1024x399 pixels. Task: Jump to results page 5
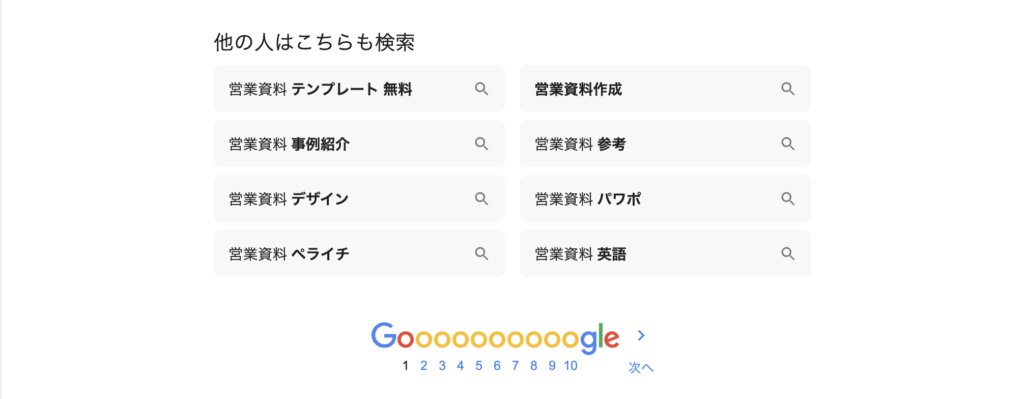coord(479,366)
